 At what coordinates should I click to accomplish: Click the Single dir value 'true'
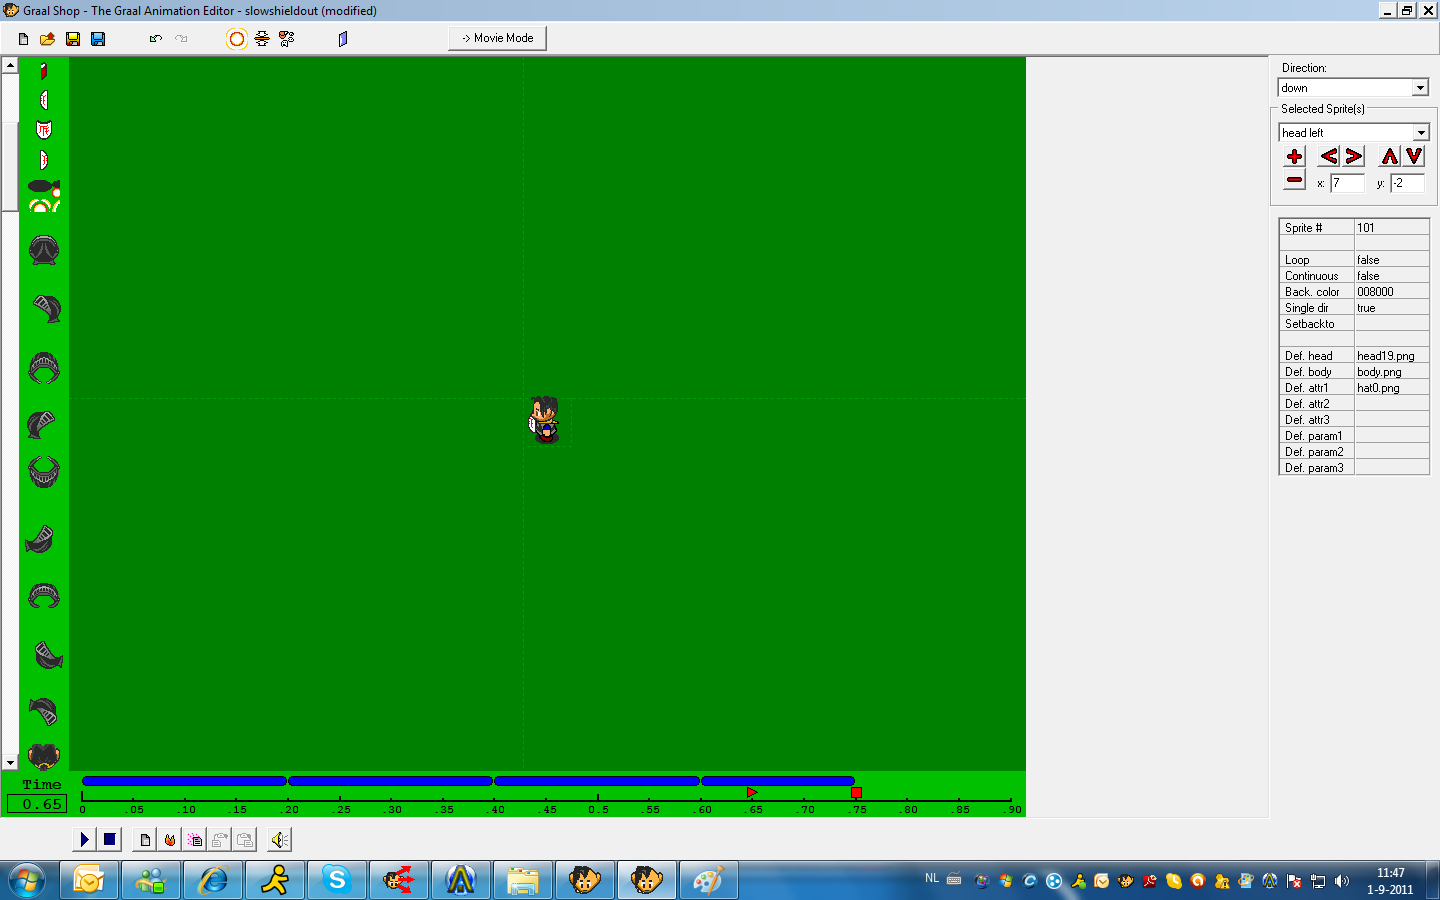(1390, 308)
